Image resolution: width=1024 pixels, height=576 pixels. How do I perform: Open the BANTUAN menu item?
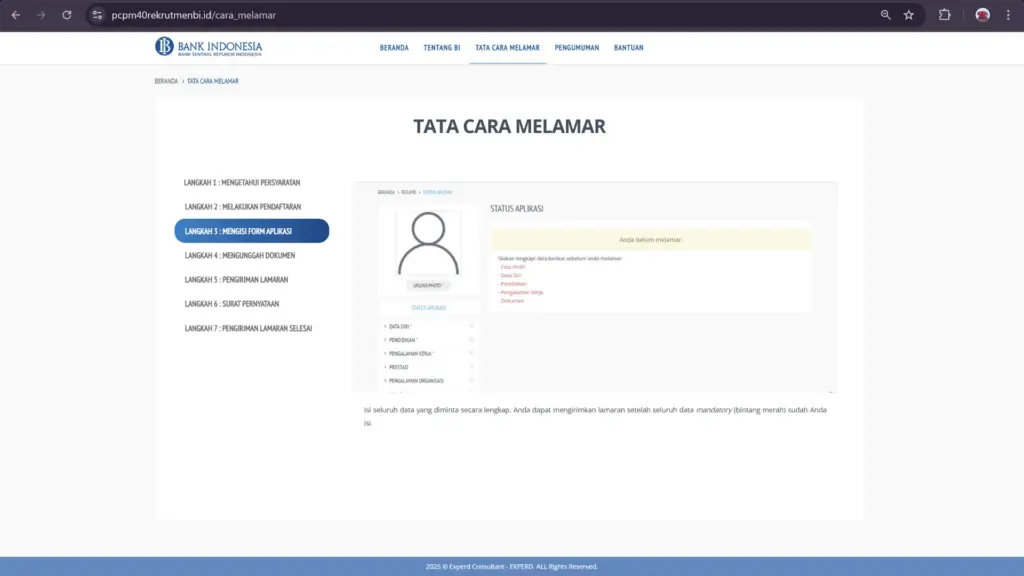628,48
